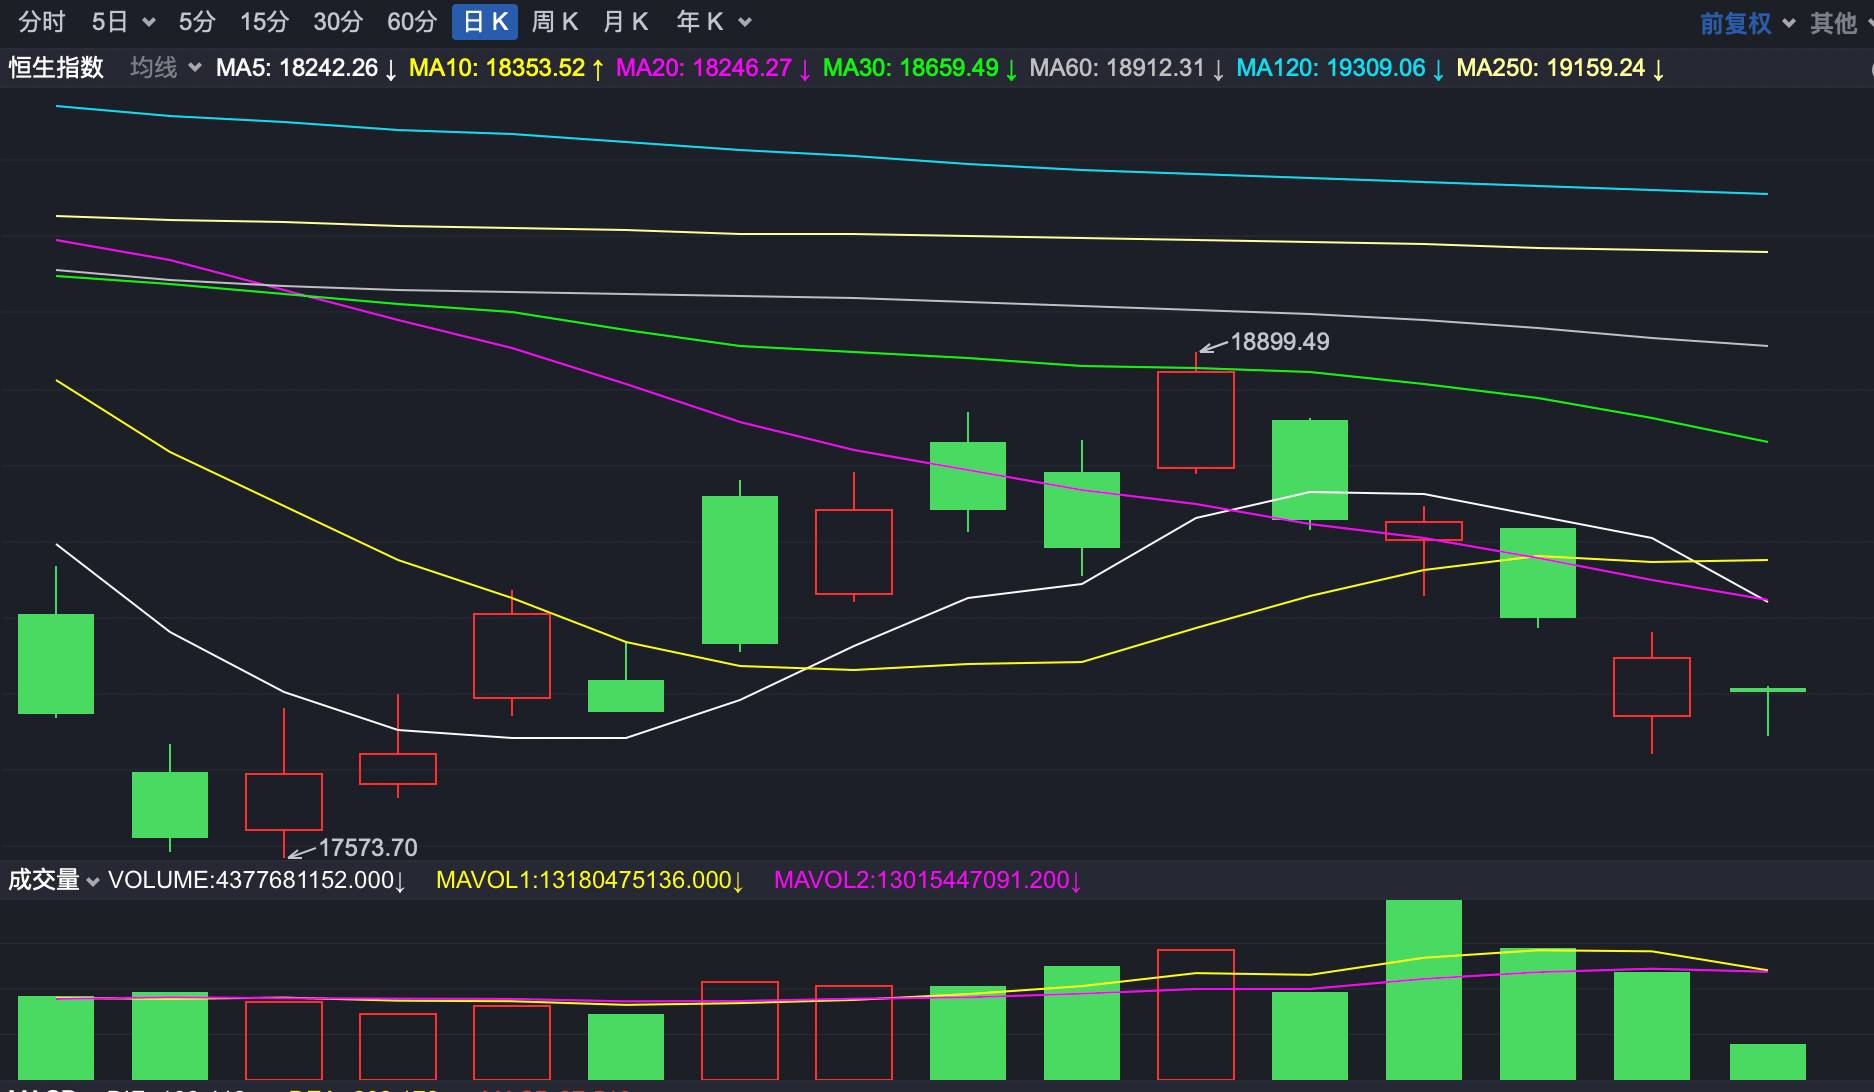Screen dimensions: 1874x1092
Task: Click the 17573.70 low price marker
Action: [x=367, y=848]
